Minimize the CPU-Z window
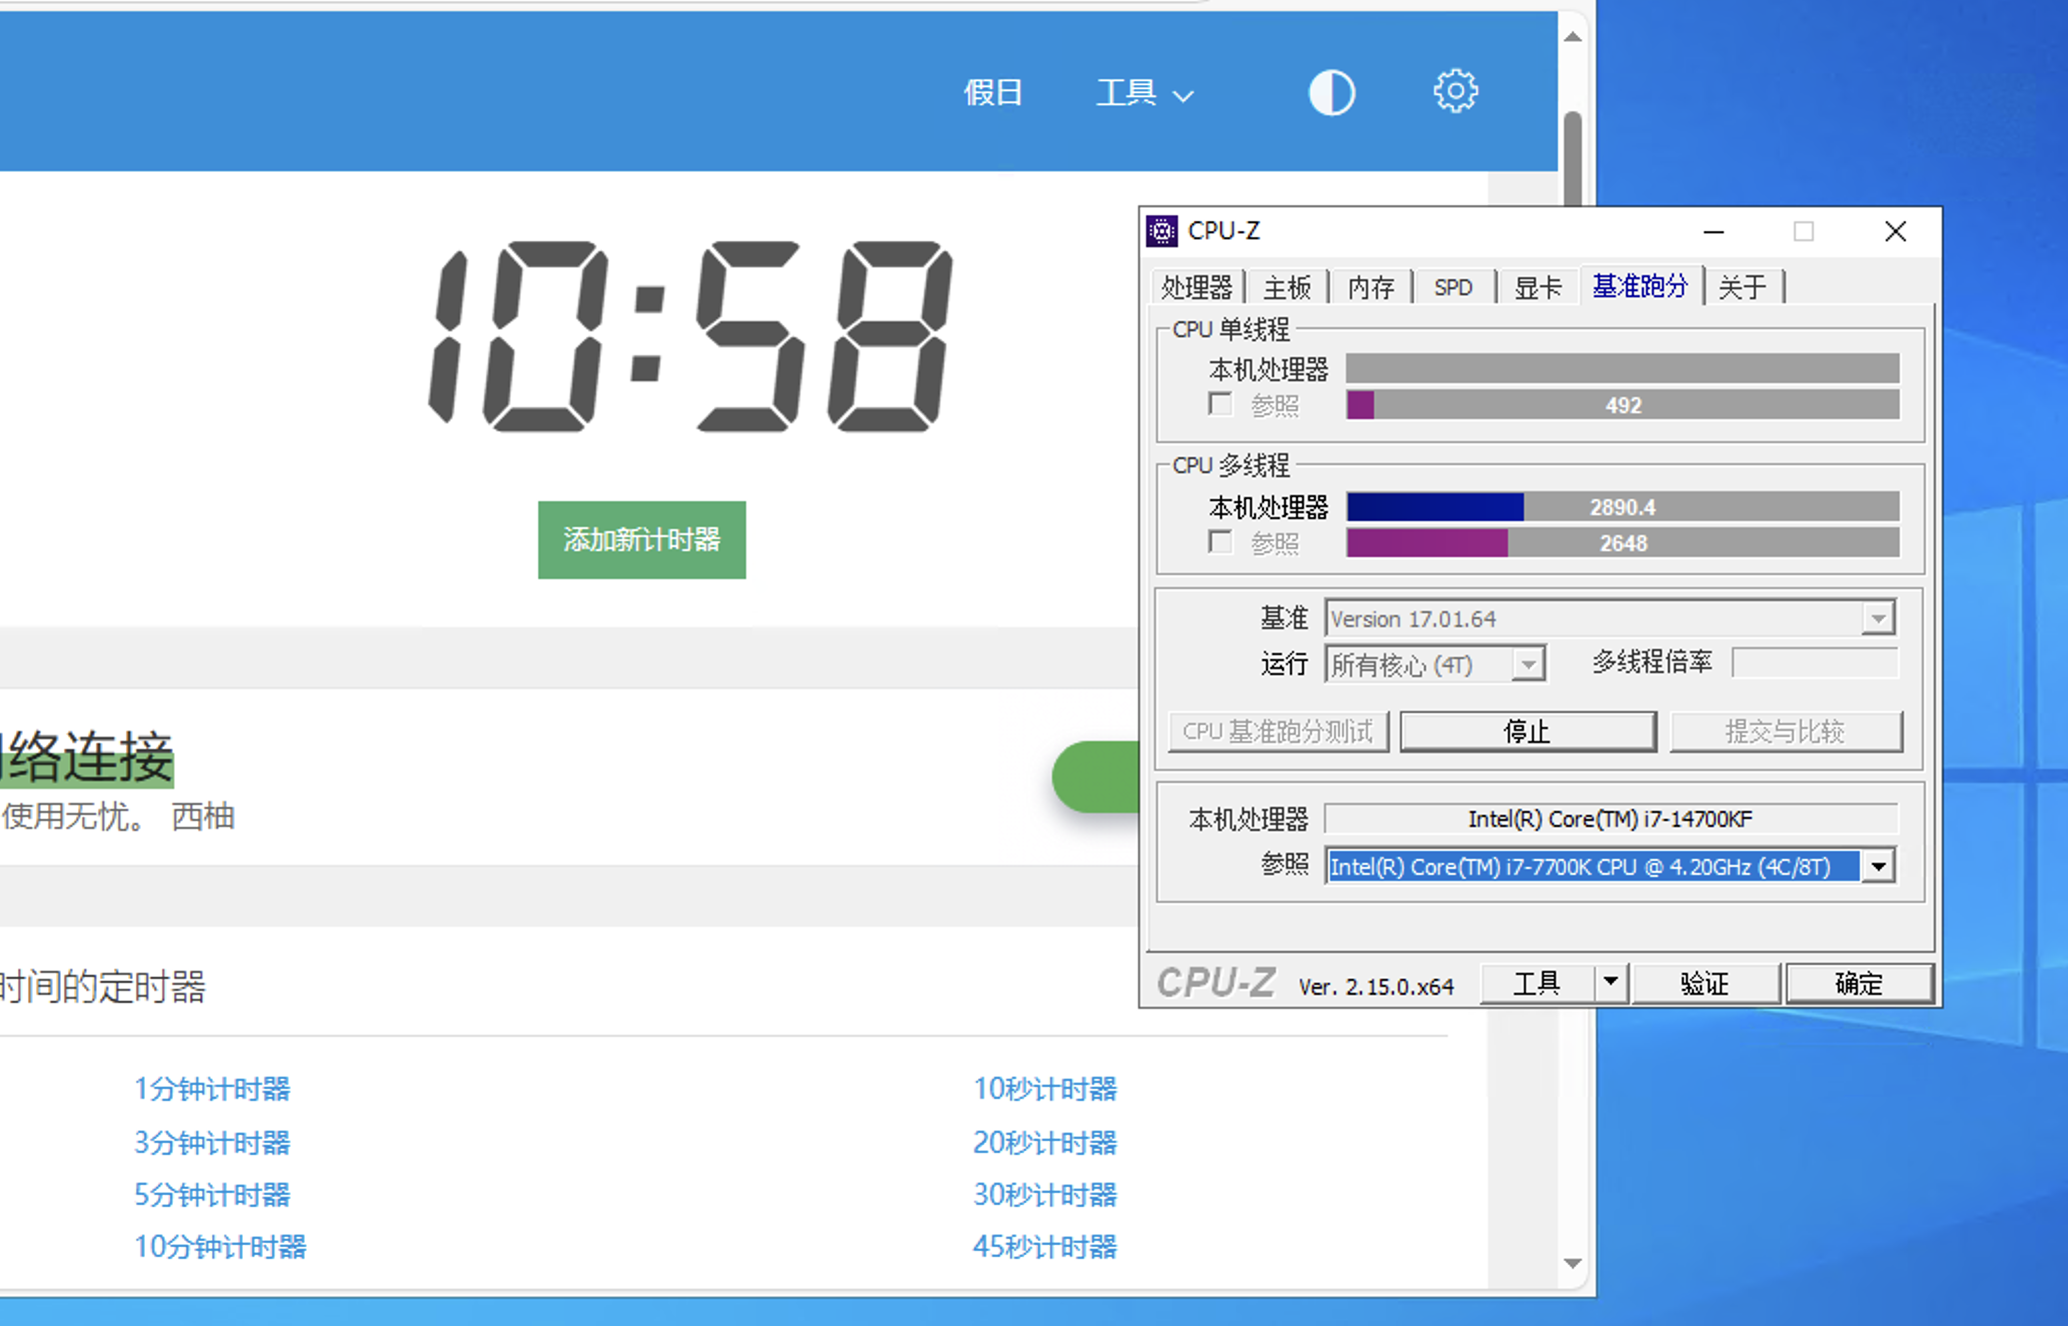 pos(1714,232)
